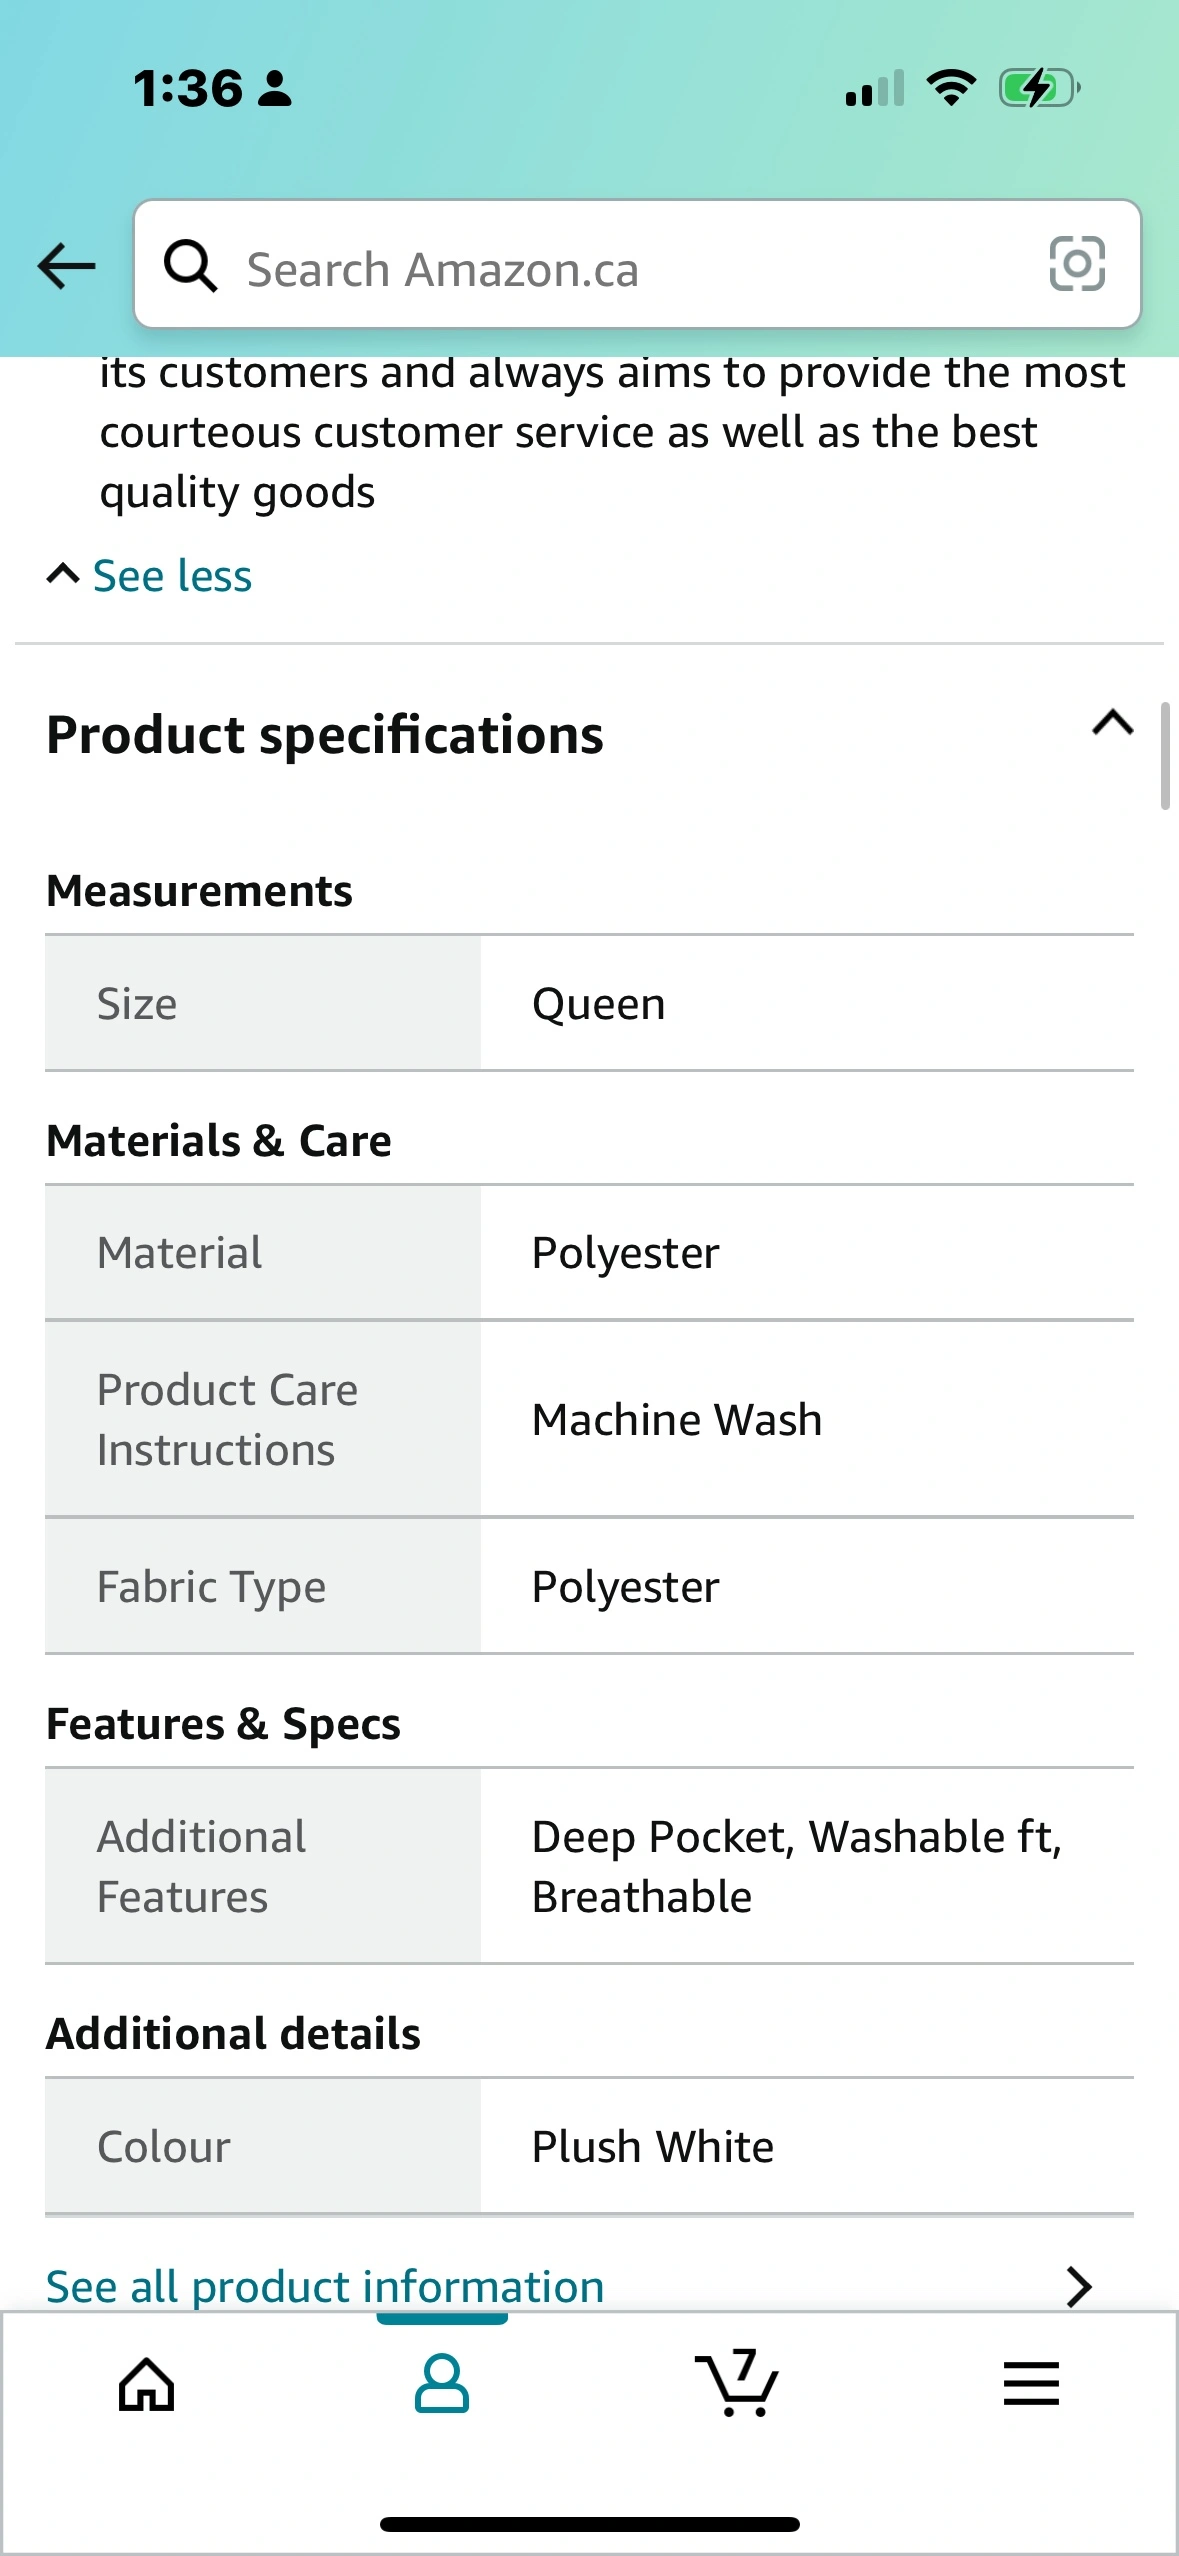1179x2556 pixels.
Task: Click the page scrollbar on right edge
Action: [1165, 756]
